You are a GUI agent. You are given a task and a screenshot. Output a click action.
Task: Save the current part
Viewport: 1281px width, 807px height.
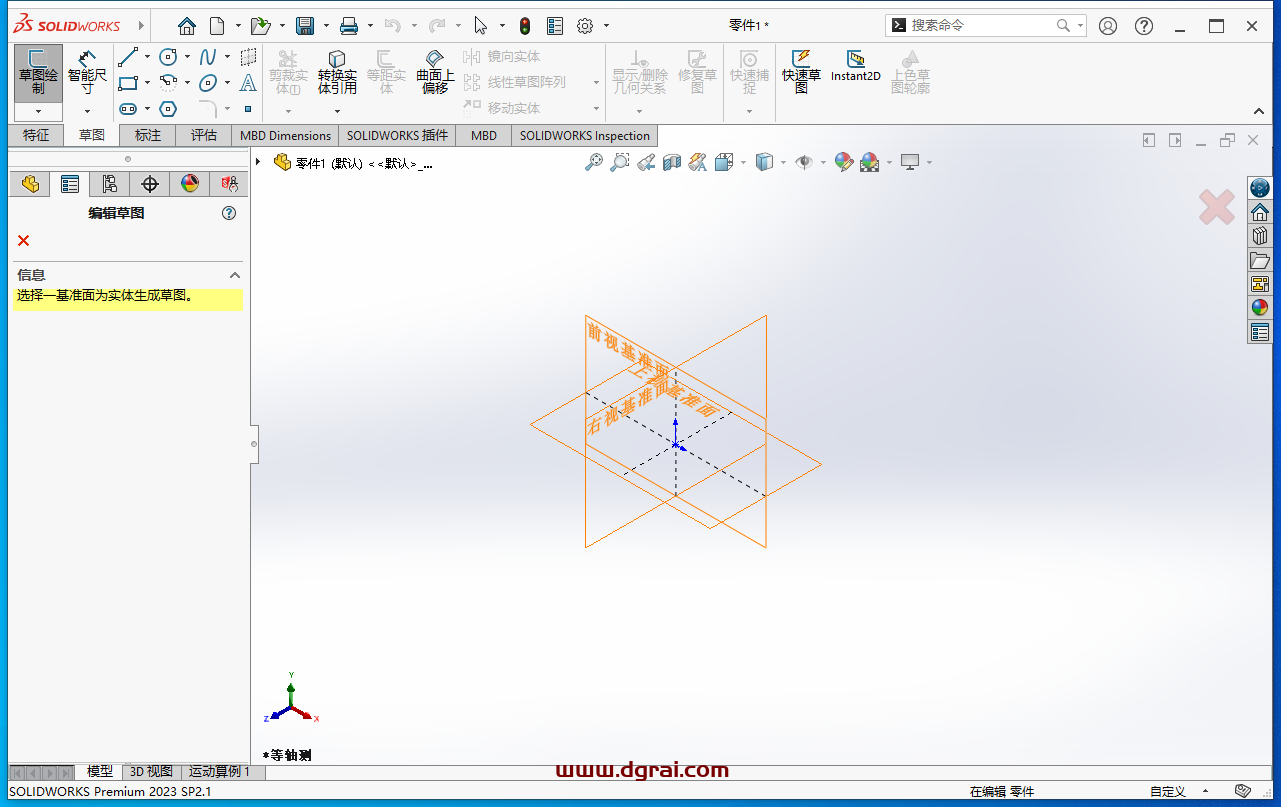pyautogui.click(x=305, y=26)
